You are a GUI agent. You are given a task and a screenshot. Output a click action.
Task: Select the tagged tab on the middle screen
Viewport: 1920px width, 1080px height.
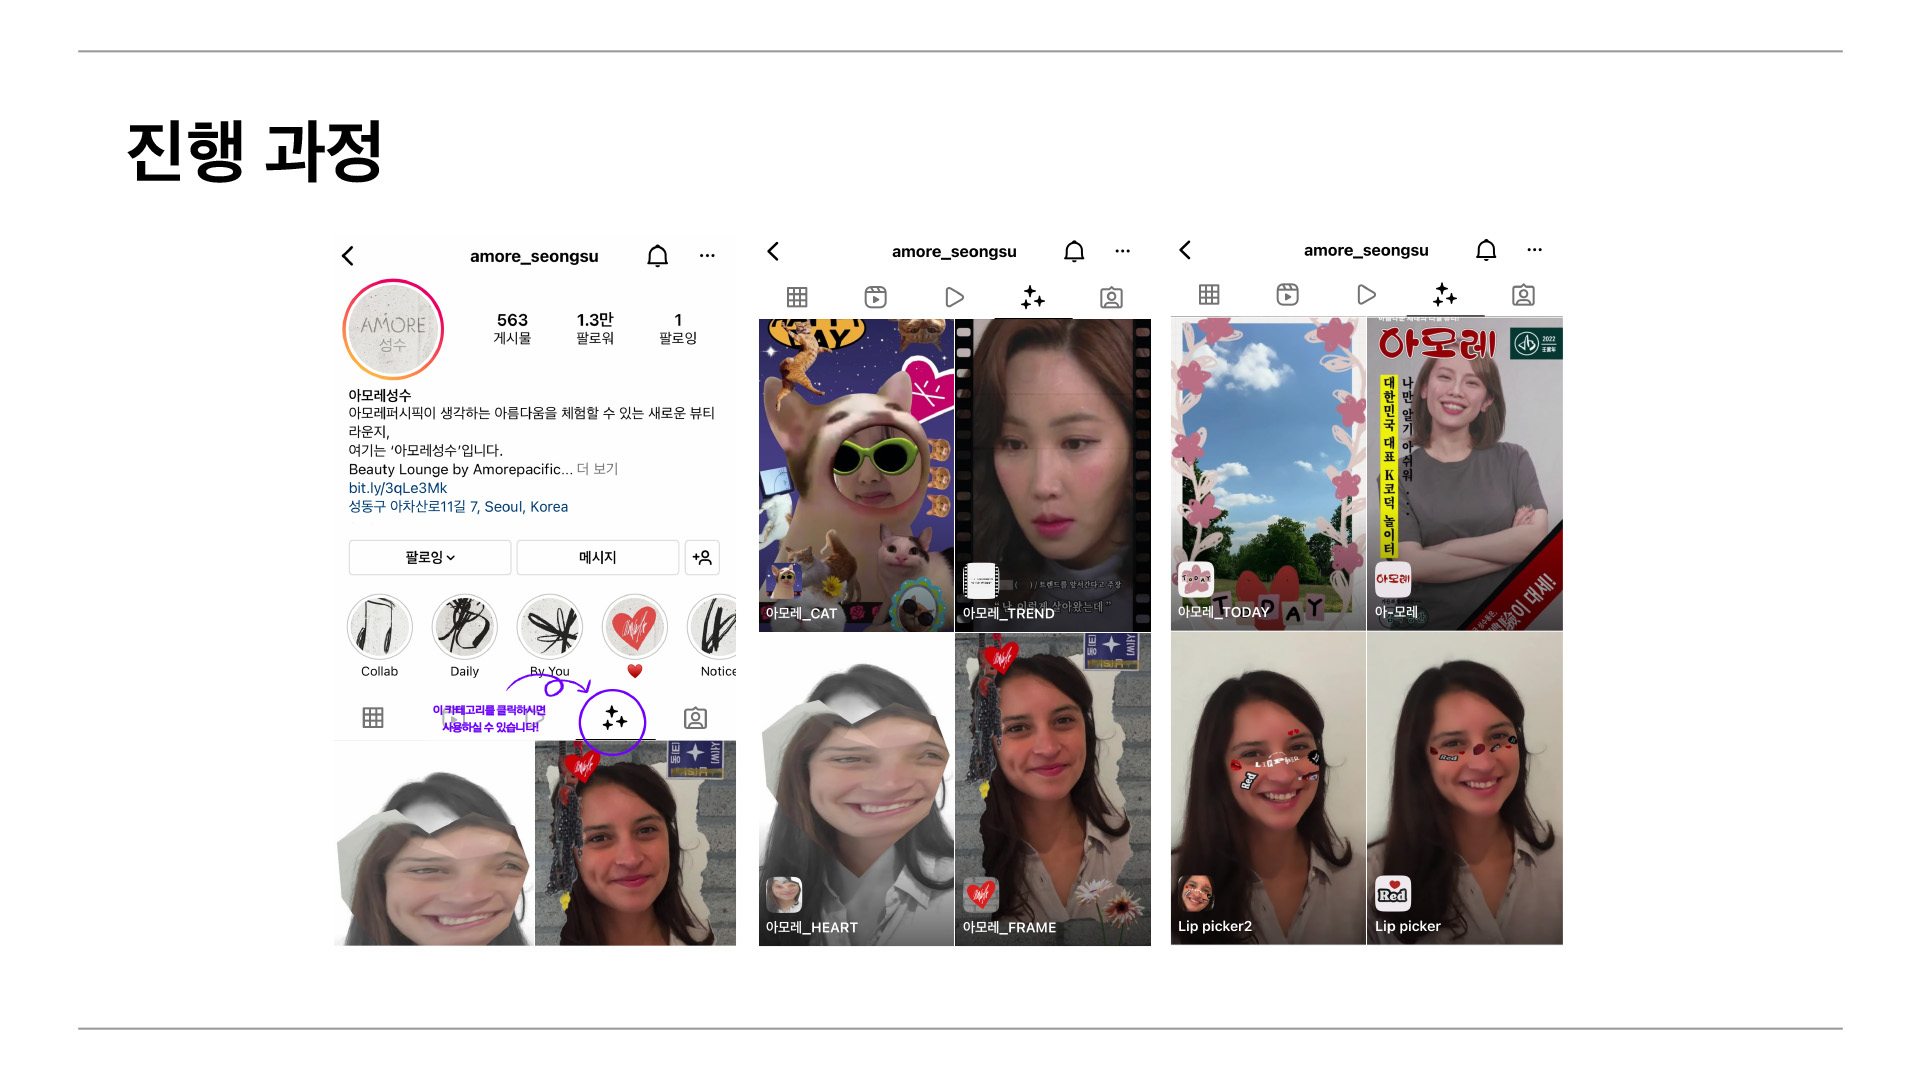pos(1111,297)
